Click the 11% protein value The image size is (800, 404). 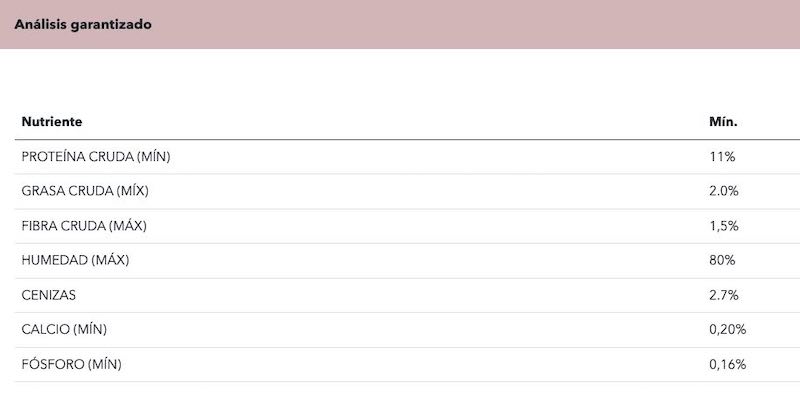tap(722, 157)
